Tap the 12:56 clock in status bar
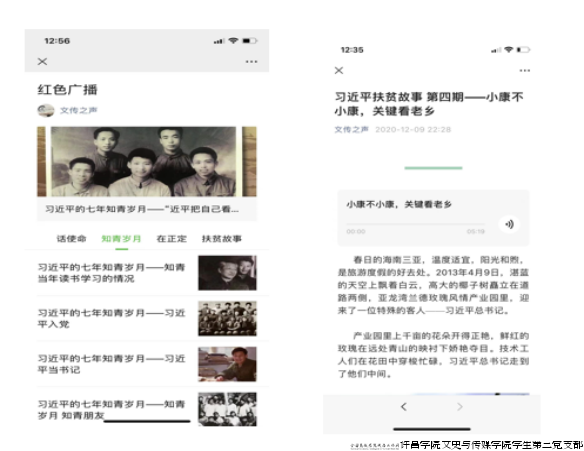584x451 pixels. tap(57, 41)
